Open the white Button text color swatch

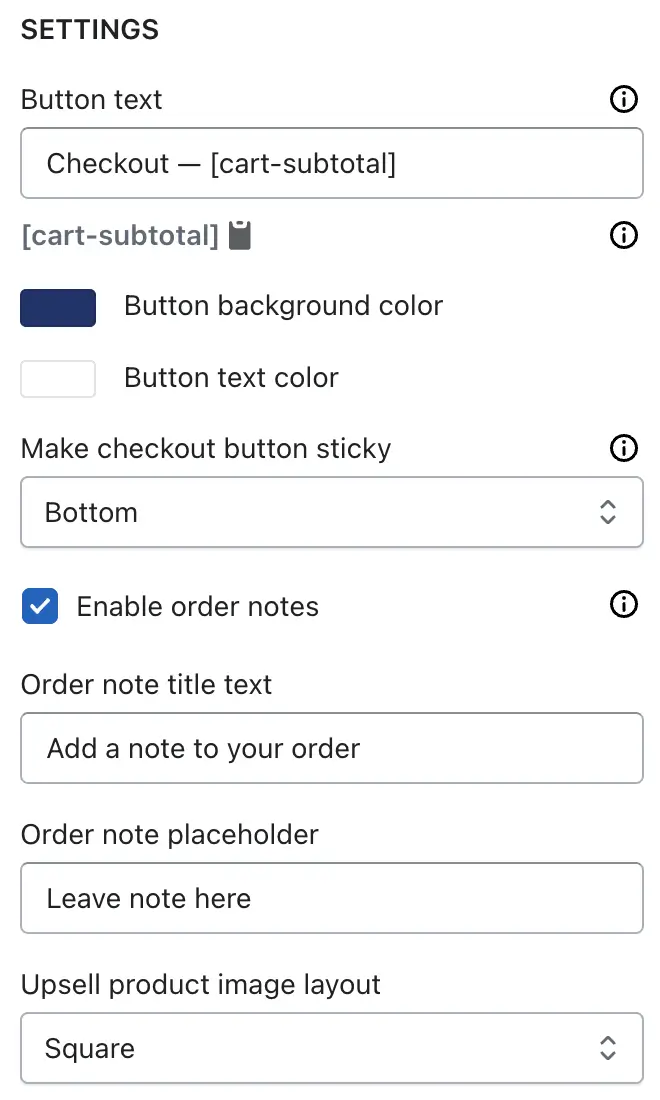tap(58, 379)
